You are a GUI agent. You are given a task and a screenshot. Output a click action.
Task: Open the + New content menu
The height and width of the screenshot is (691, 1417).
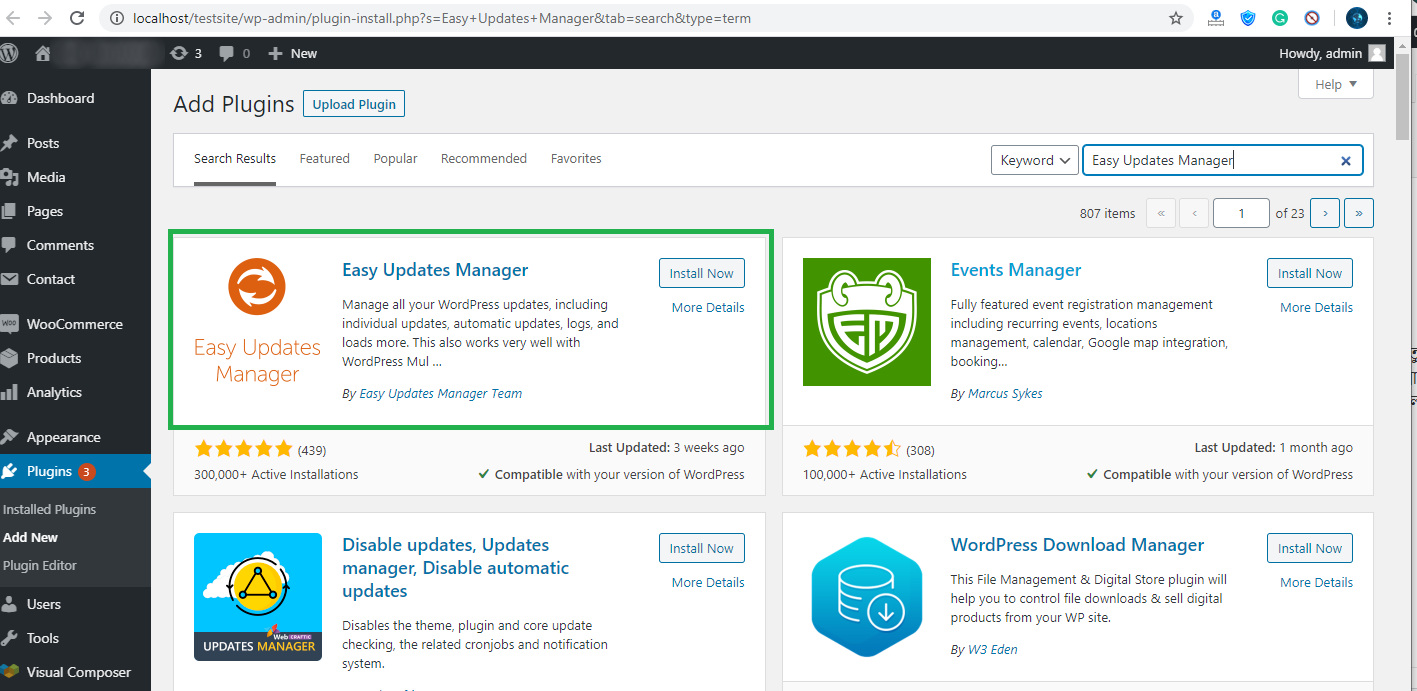tap(293, 53)
